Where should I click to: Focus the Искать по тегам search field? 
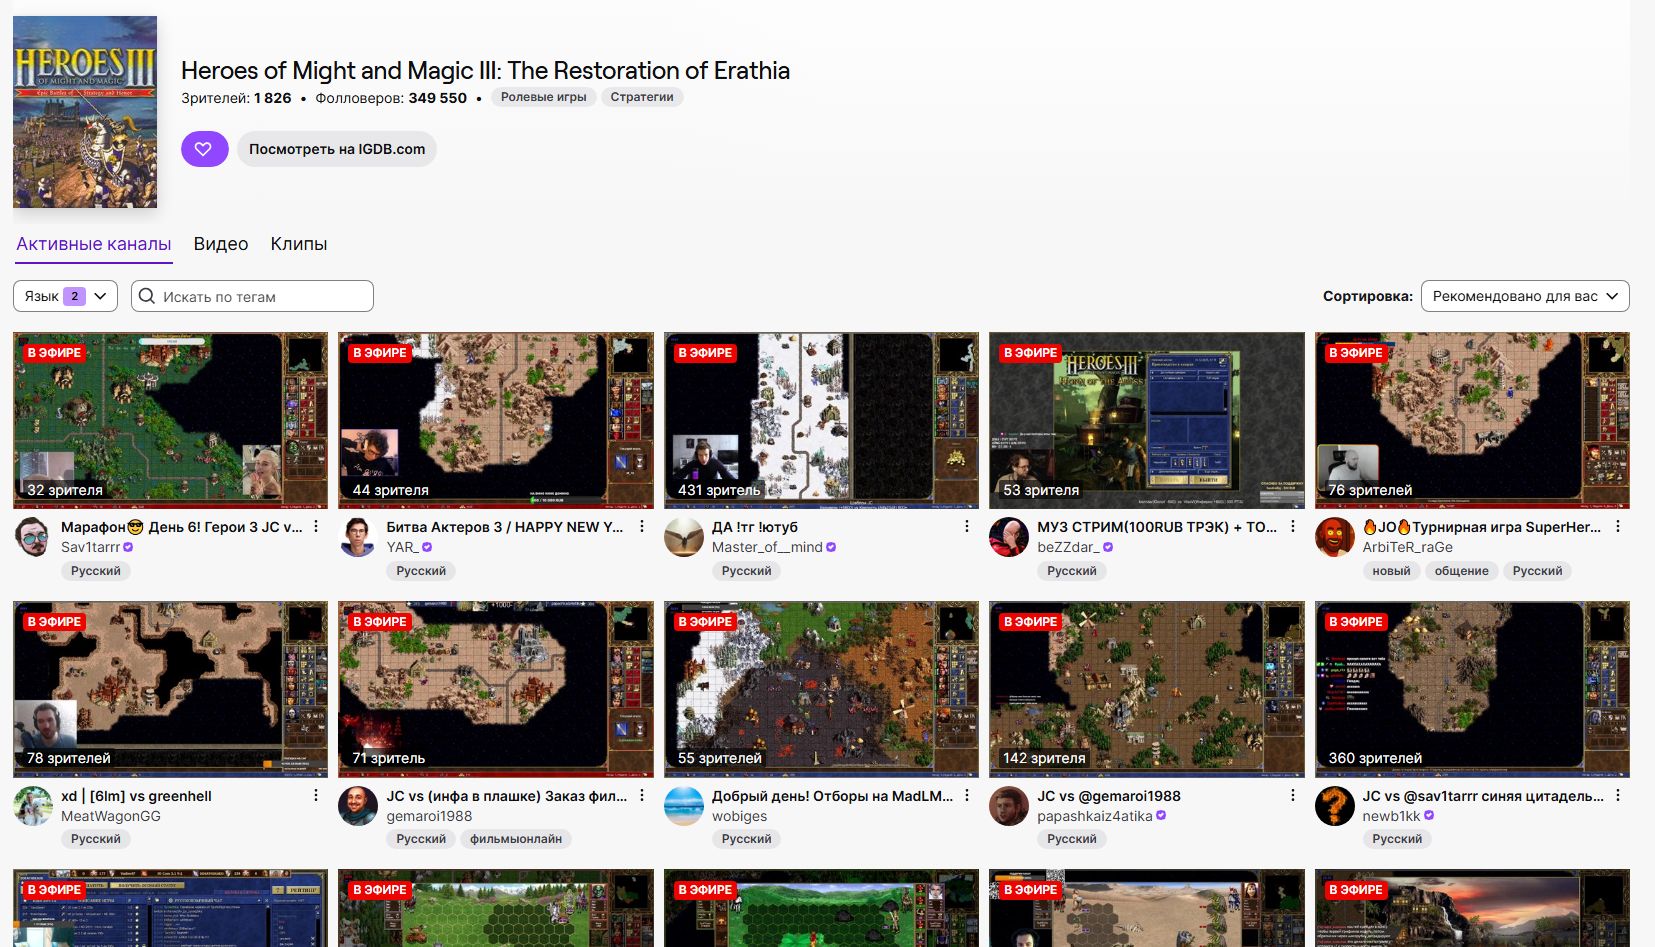252,296
